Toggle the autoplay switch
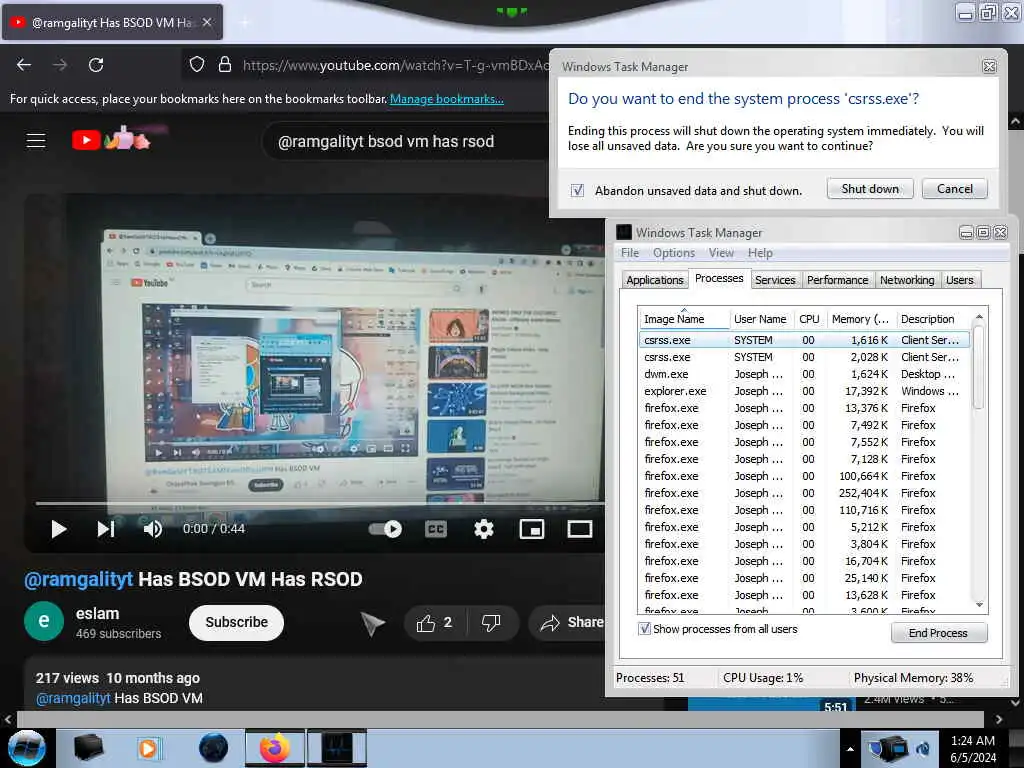Image resolution: width=1024 pixels, height=768 pixels. 385,529
